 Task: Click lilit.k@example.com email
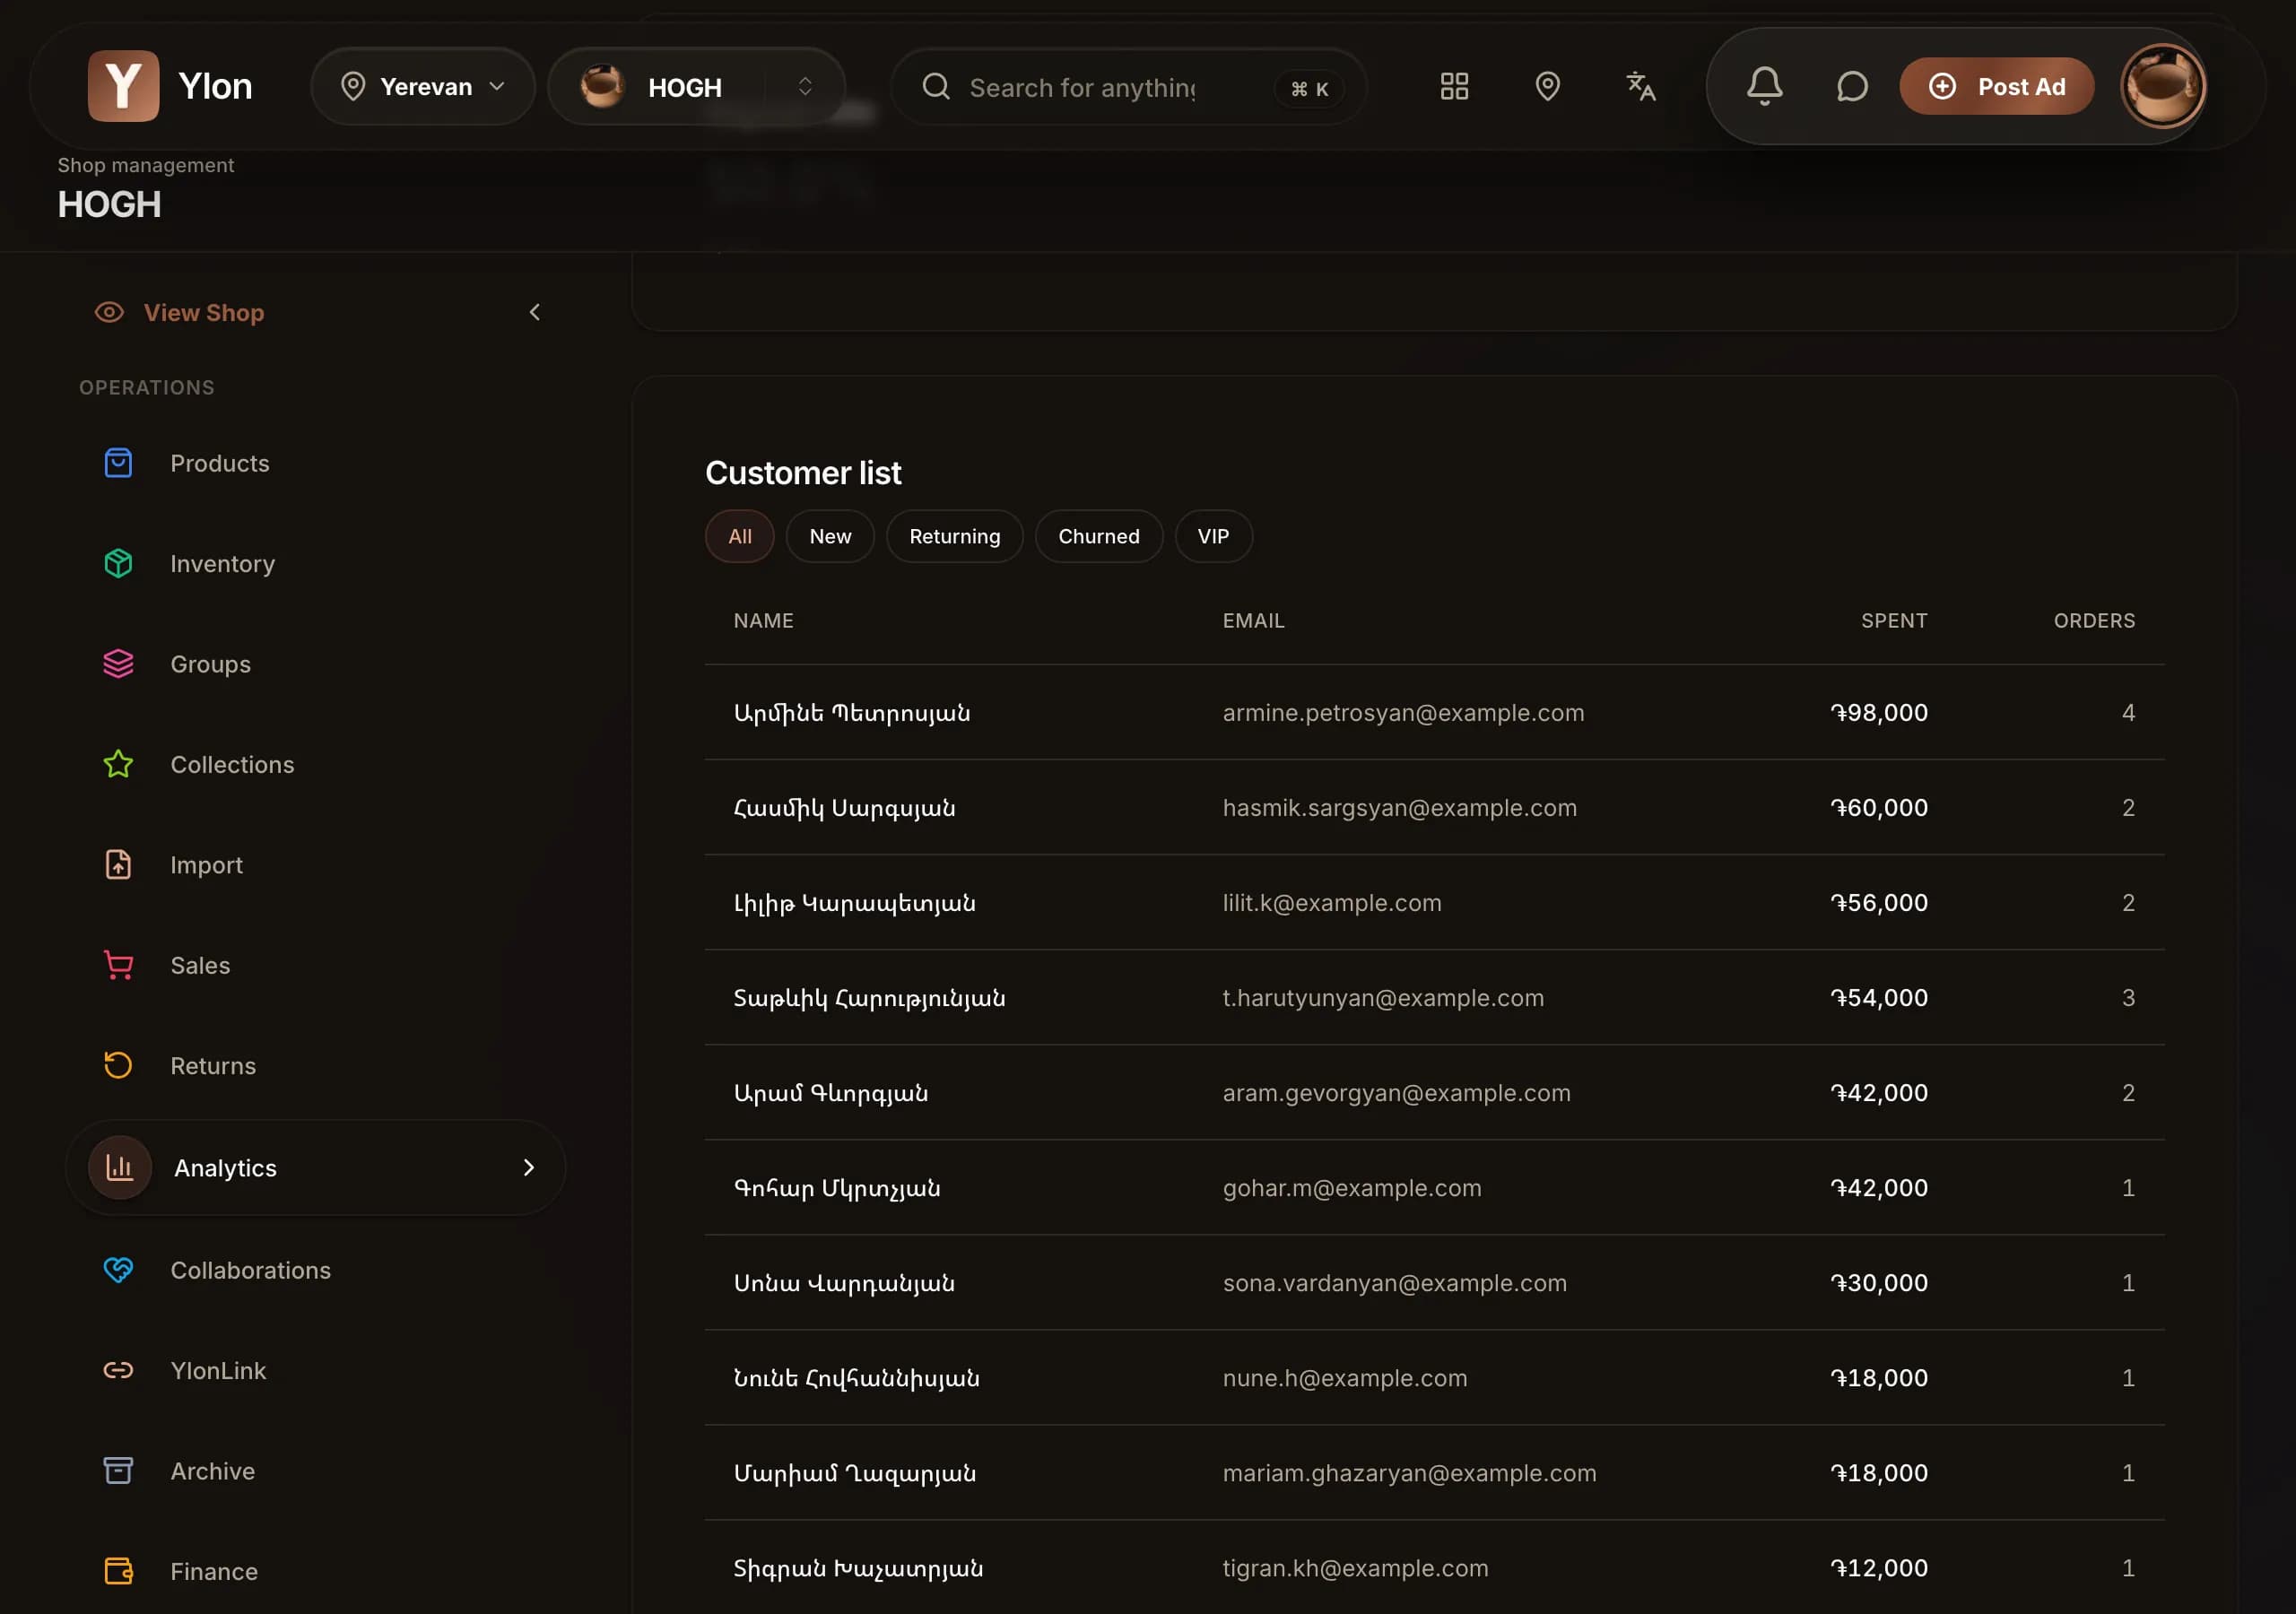coord(1332,902)
